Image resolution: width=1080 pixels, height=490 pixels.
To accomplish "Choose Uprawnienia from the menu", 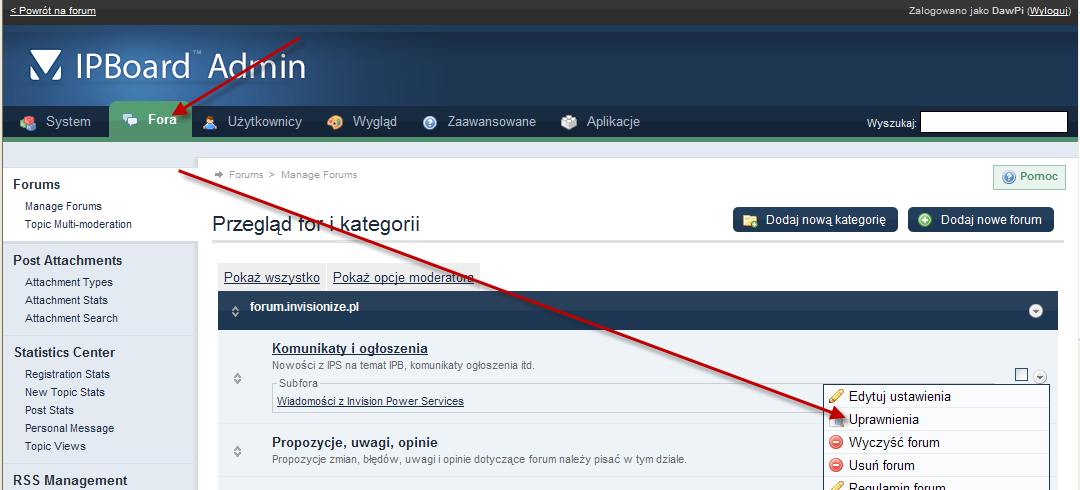I will 937,420.
